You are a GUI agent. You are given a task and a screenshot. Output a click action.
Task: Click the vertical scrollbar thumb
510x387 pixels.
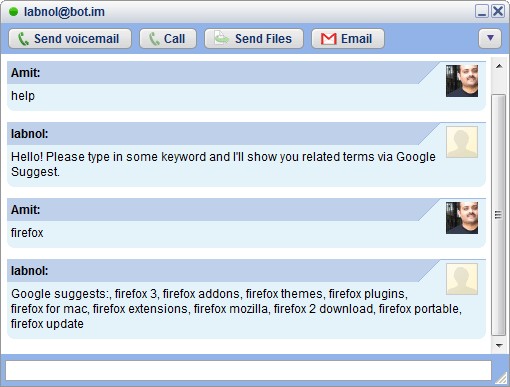coord(499,215)
